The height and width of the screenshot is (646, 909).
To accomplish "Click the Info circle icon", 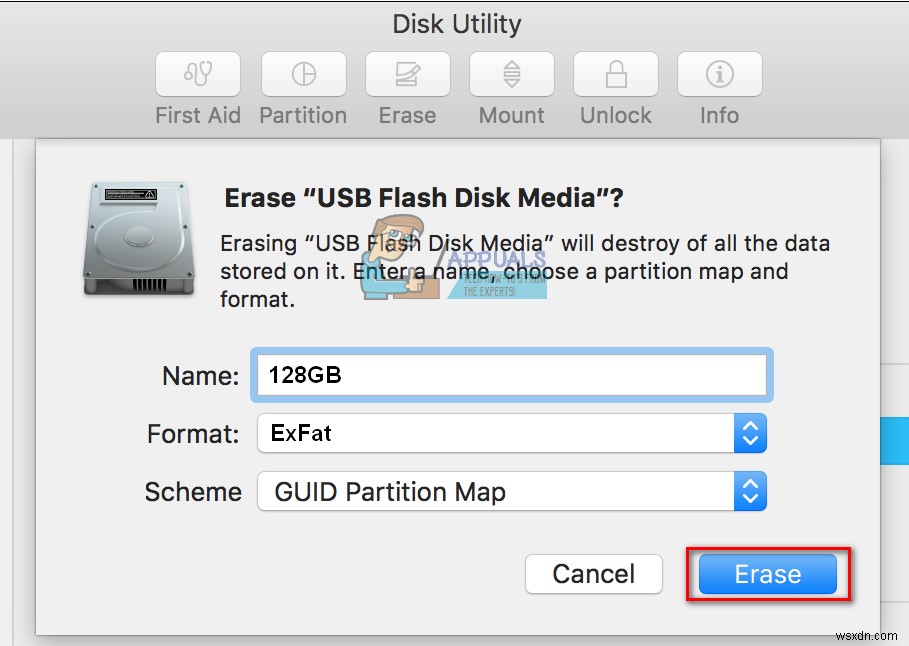I will tap(719, 74).
